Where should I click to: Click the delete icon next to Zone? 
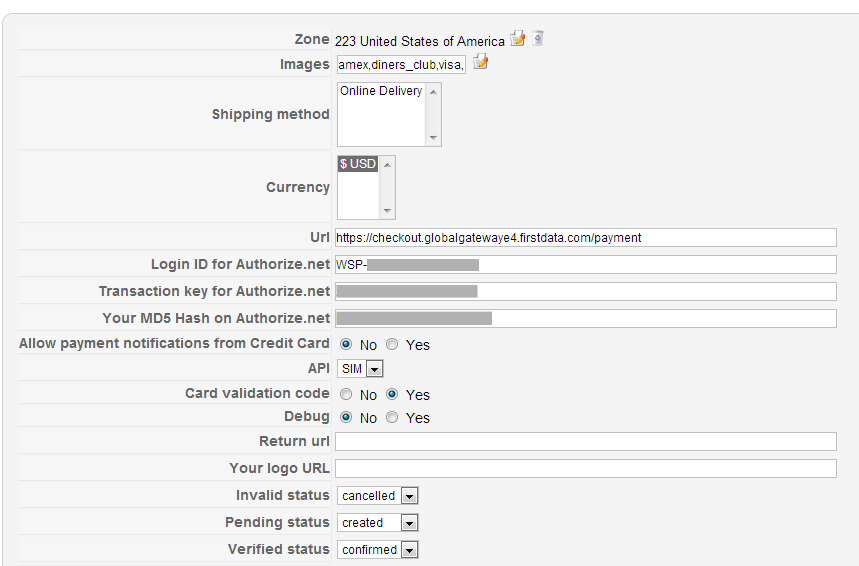click(538, 39)
